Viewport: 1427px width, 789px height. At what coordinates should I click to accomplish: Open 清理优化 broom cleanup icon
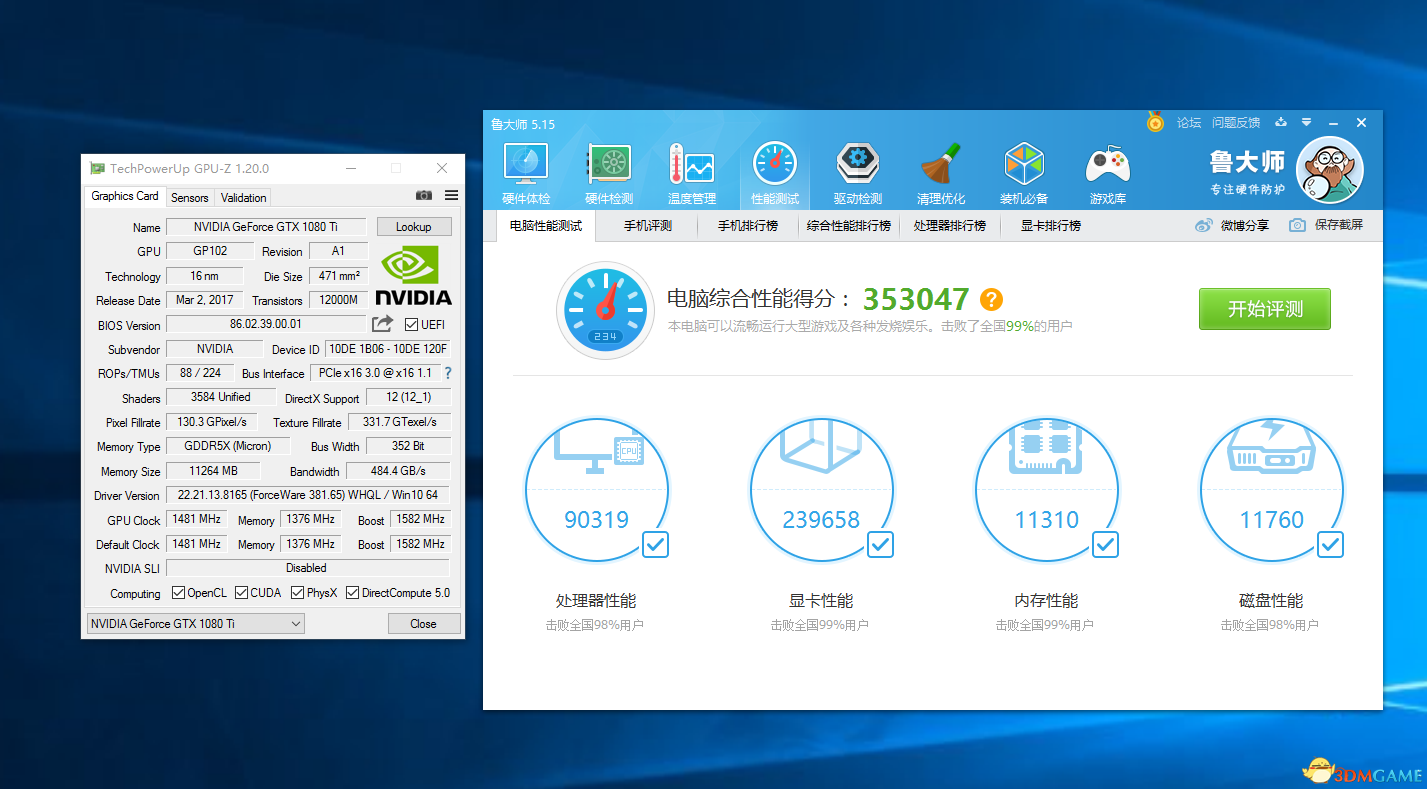pyautogui.click(x=941, y=165)
